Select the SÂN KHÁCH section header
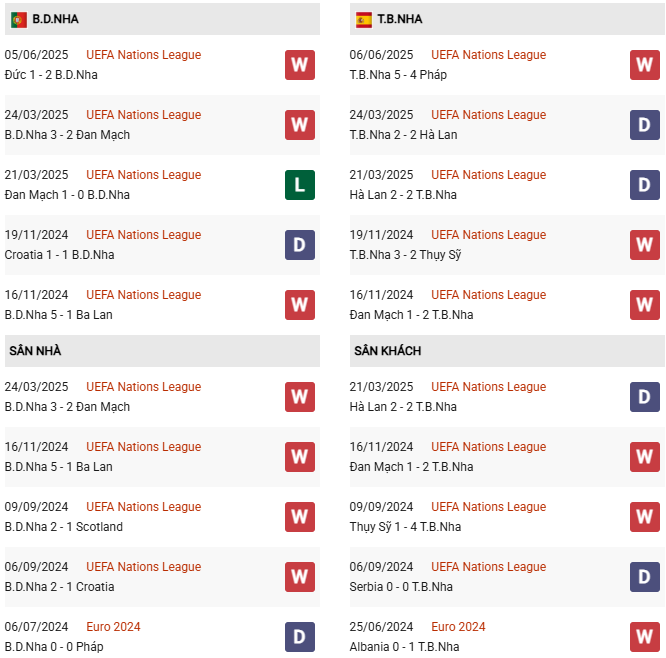This screenshot has height=658, width=666. [x=387, y=351]
